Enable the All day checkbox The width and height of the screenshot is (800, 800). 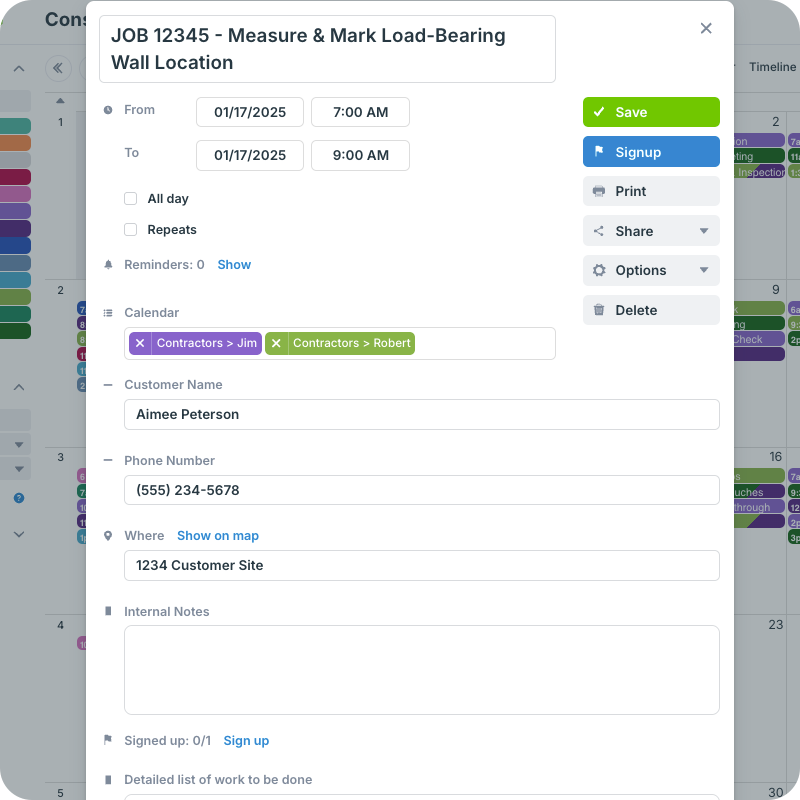(131, 199)
